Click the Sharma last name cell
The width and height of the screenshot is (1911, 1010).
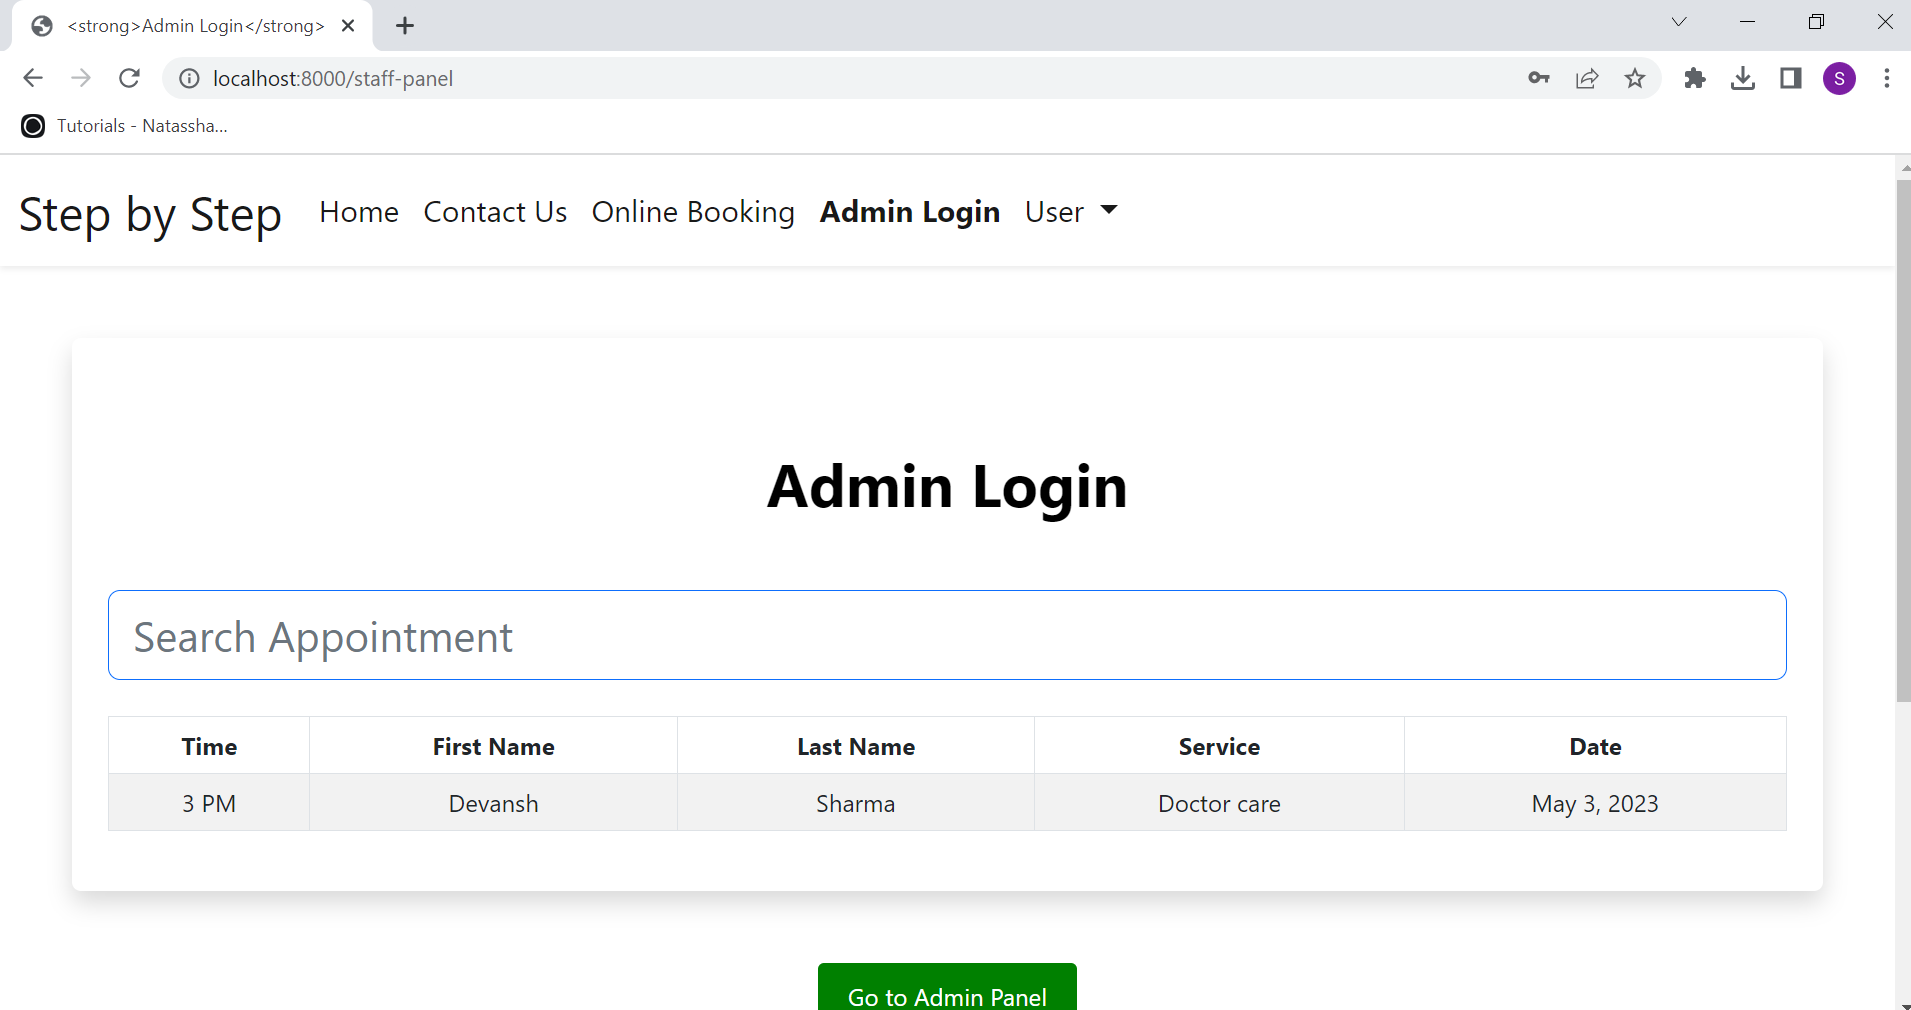click(x=856, y=803)
